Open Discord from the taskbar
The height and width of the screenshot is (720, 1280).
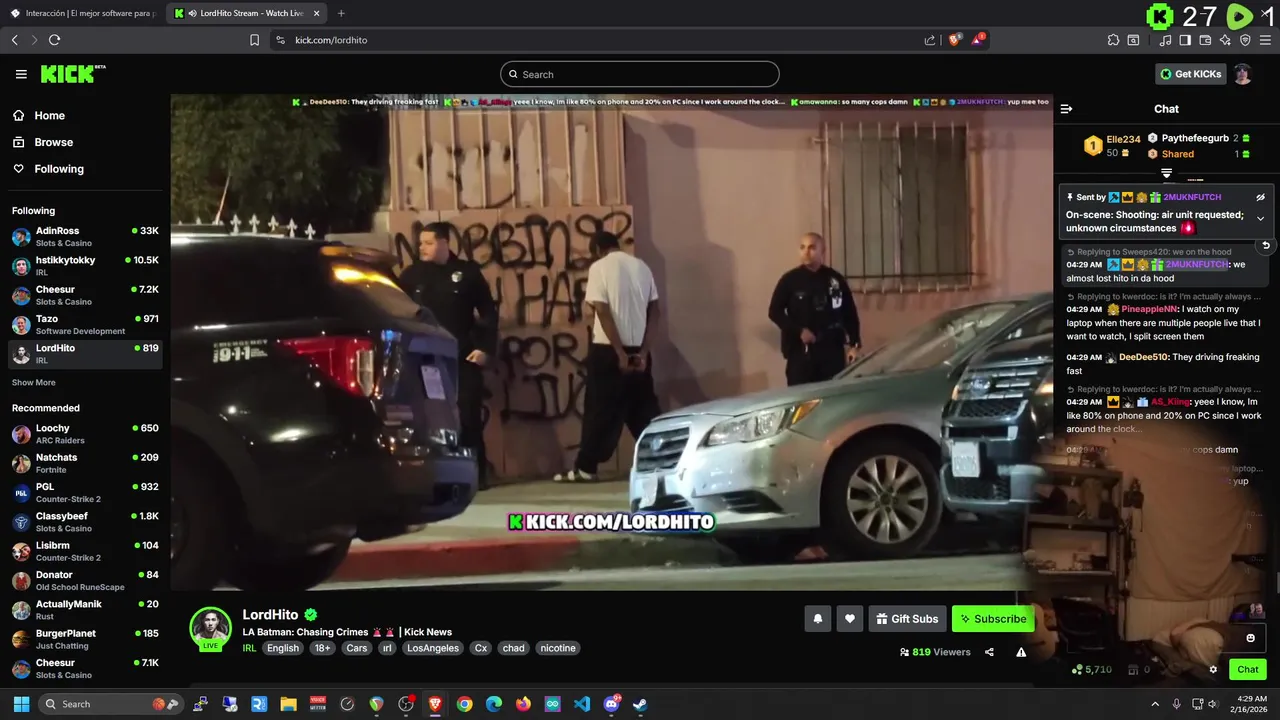(x=611, y=704)
